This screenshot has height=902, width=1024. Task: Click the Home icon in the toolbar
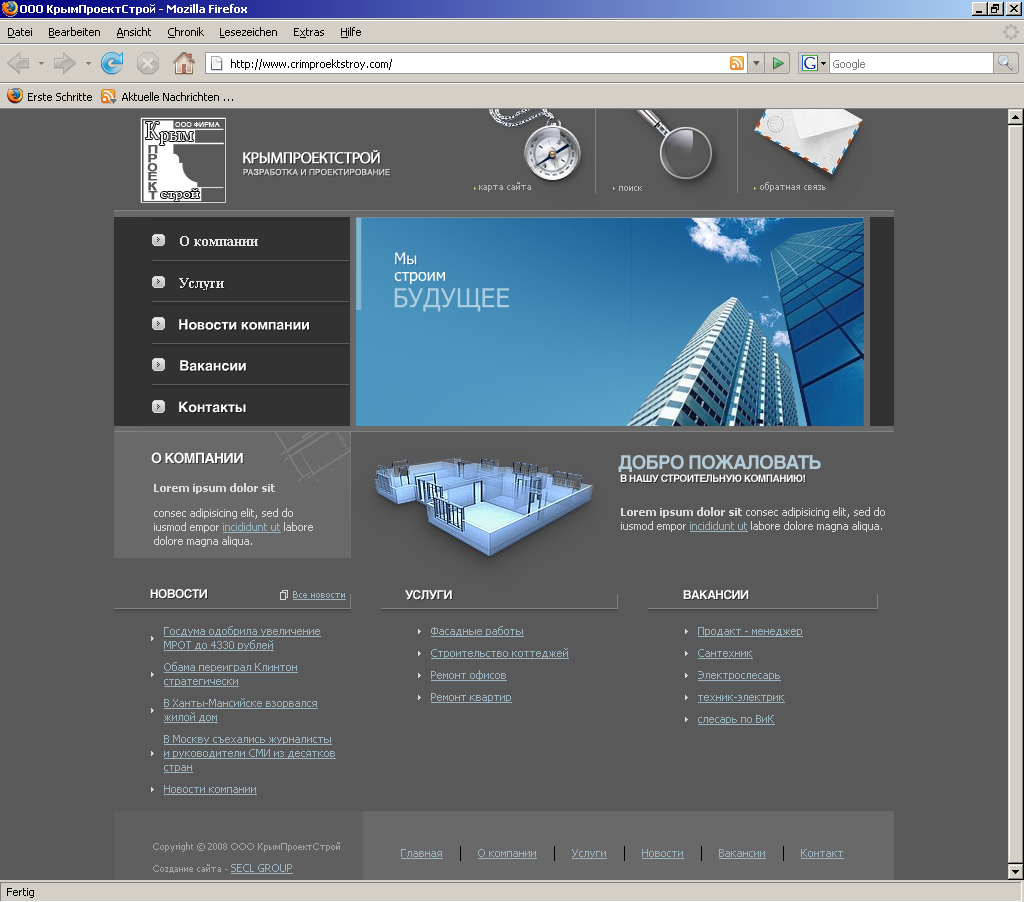click(x=183, y=64)
